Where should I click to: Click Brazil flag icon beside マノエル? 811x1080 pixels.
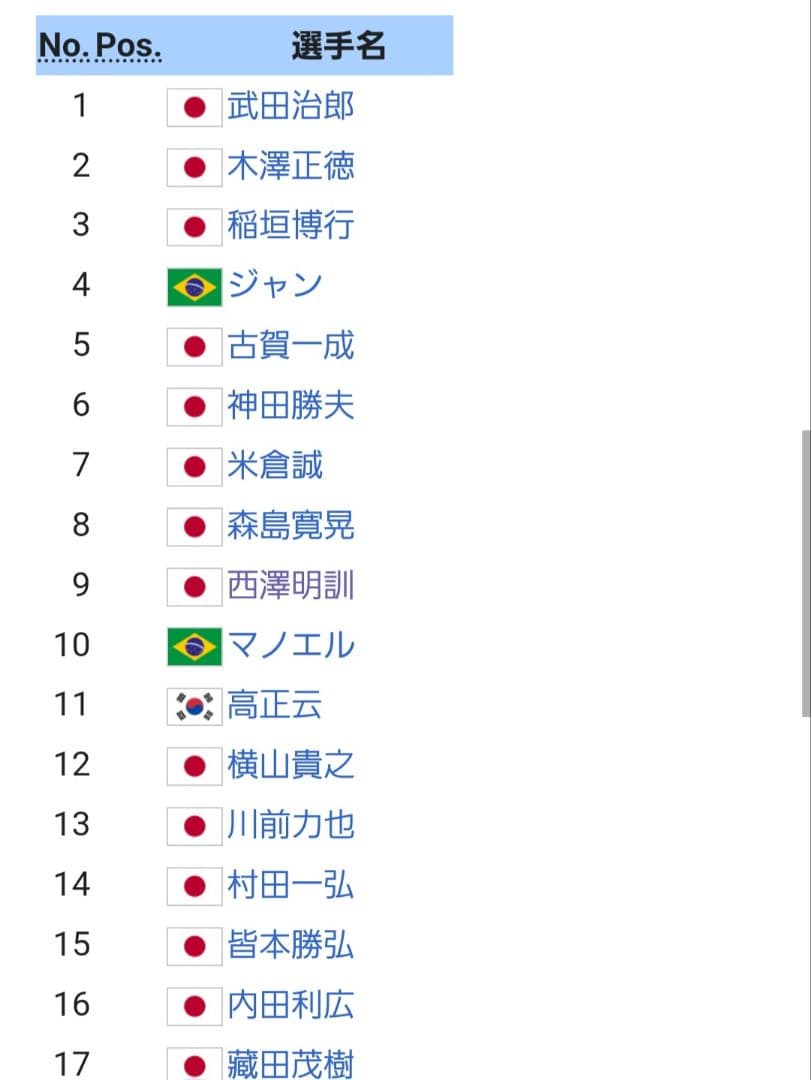[x=194, y=647]
